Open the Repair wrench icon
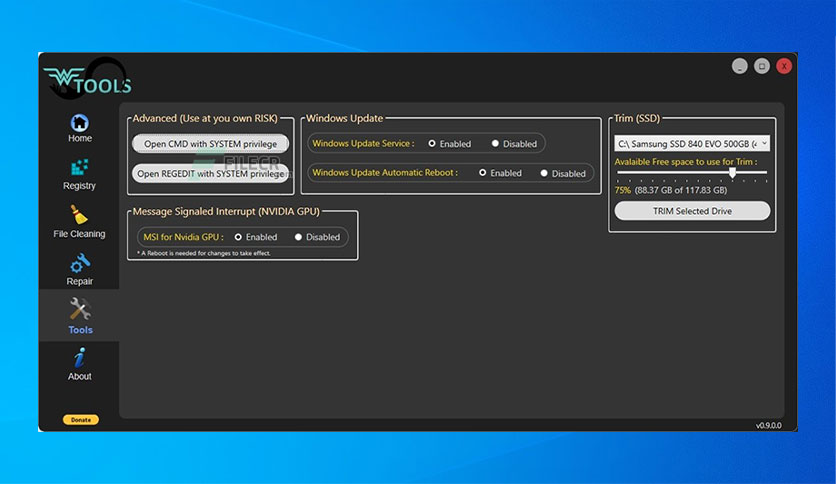Image resolution: width=836 pixels, height=484 pixels. pos(80,263)
